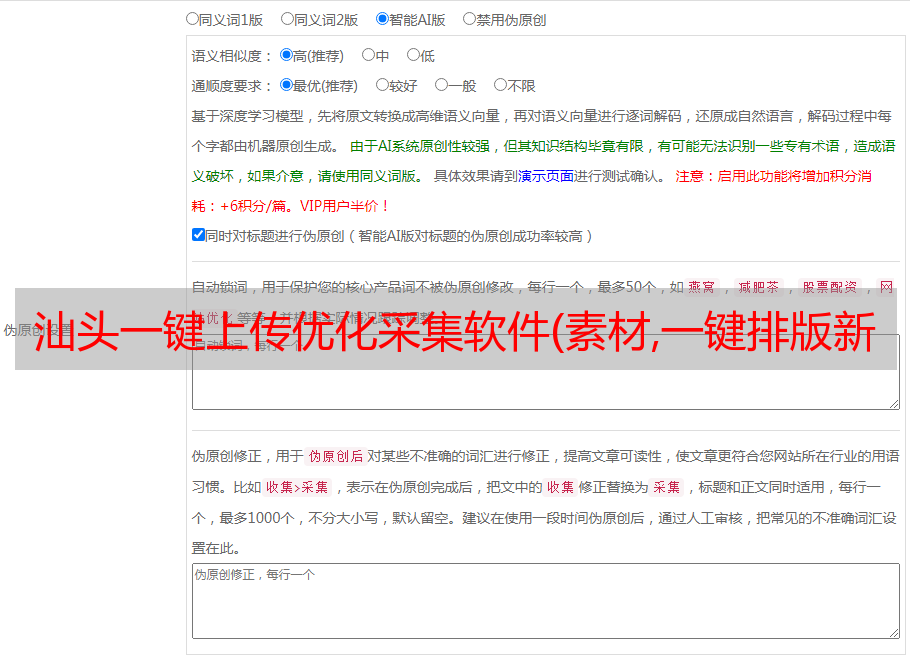
Task: Click into the 自动锁词 textarea
Action: (x=546, y=372)
